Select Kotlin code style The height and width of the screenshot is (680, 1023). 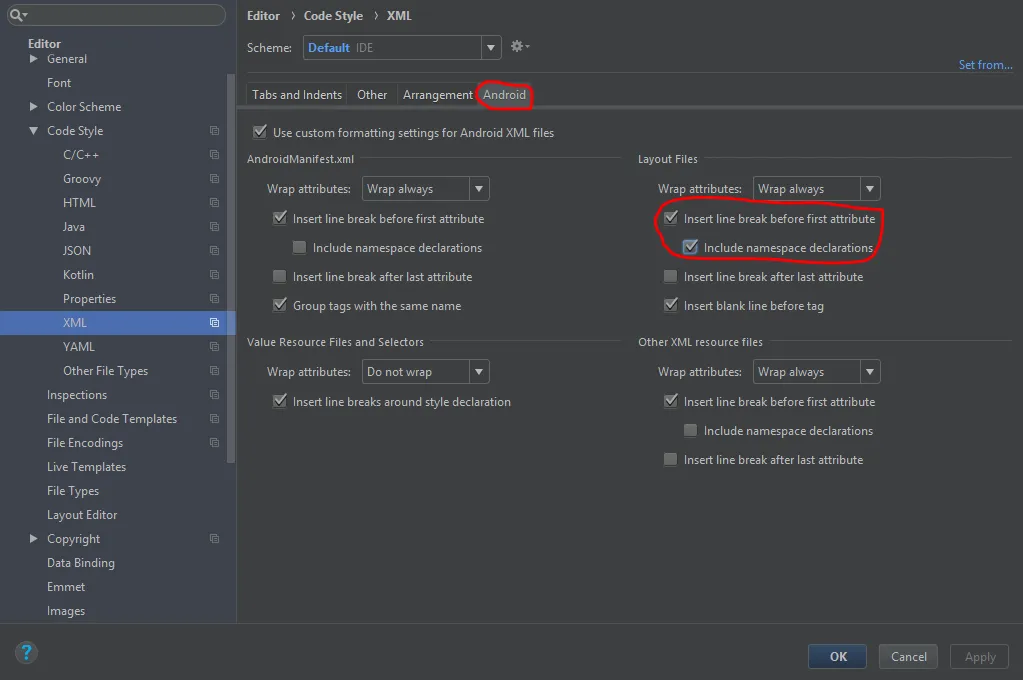pyautogui.click(x=78, y=275)
